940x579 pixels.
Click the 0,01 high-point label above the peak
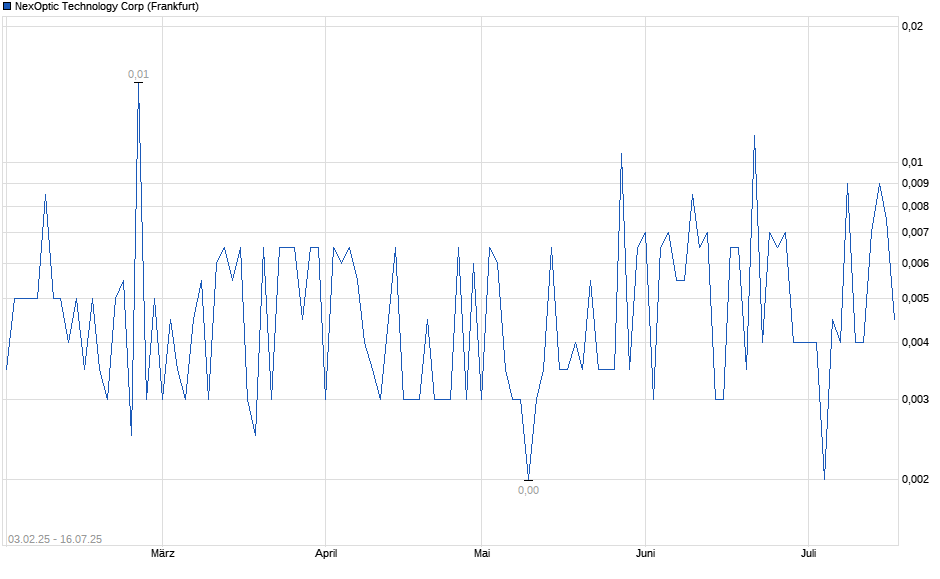pyautogui.click(x=138, y=74)
